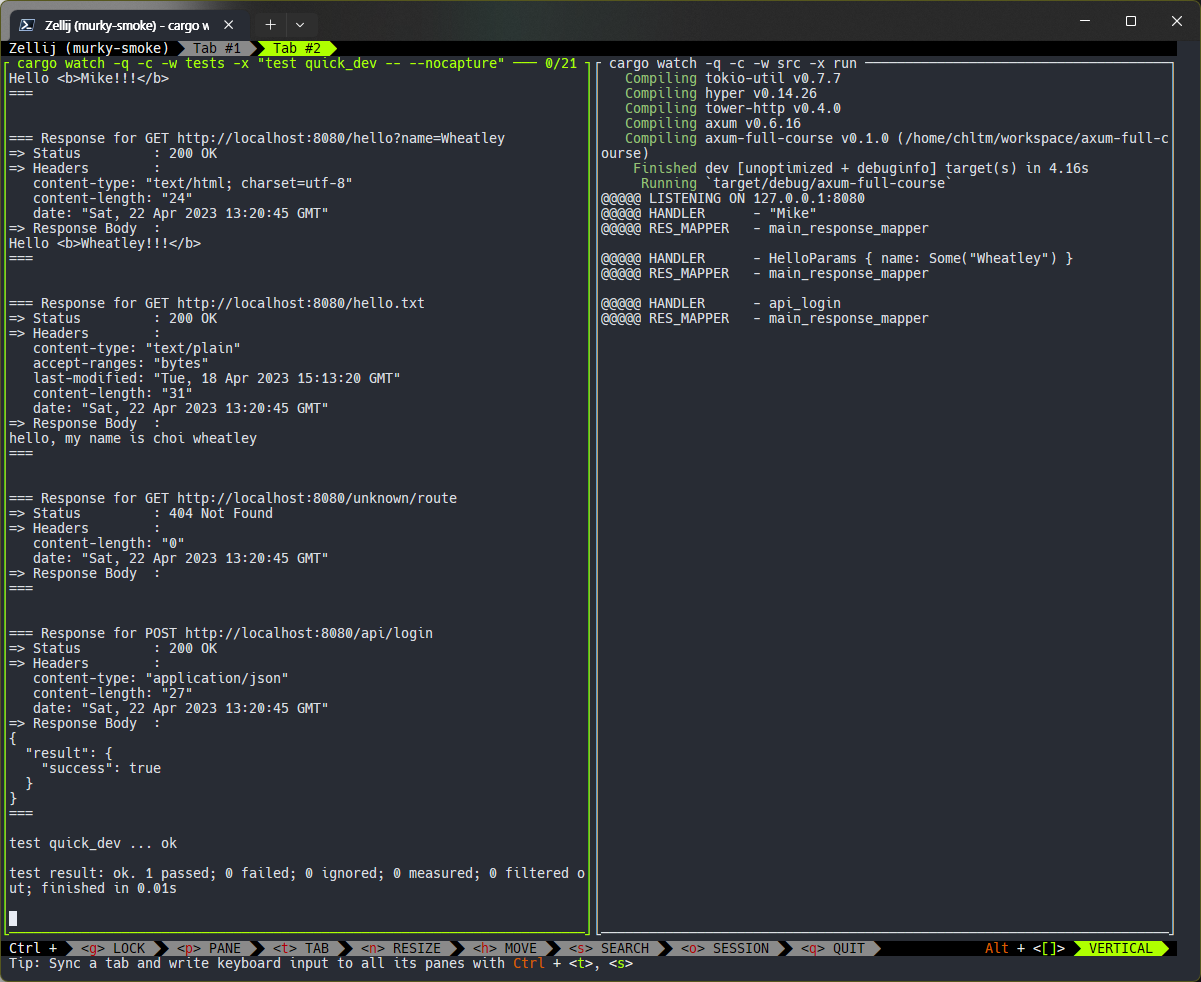Click URL http://localhost:8080/hello?name=Wheatley
Viewport: 1201px width, 982px height.
tap(341, 138)
